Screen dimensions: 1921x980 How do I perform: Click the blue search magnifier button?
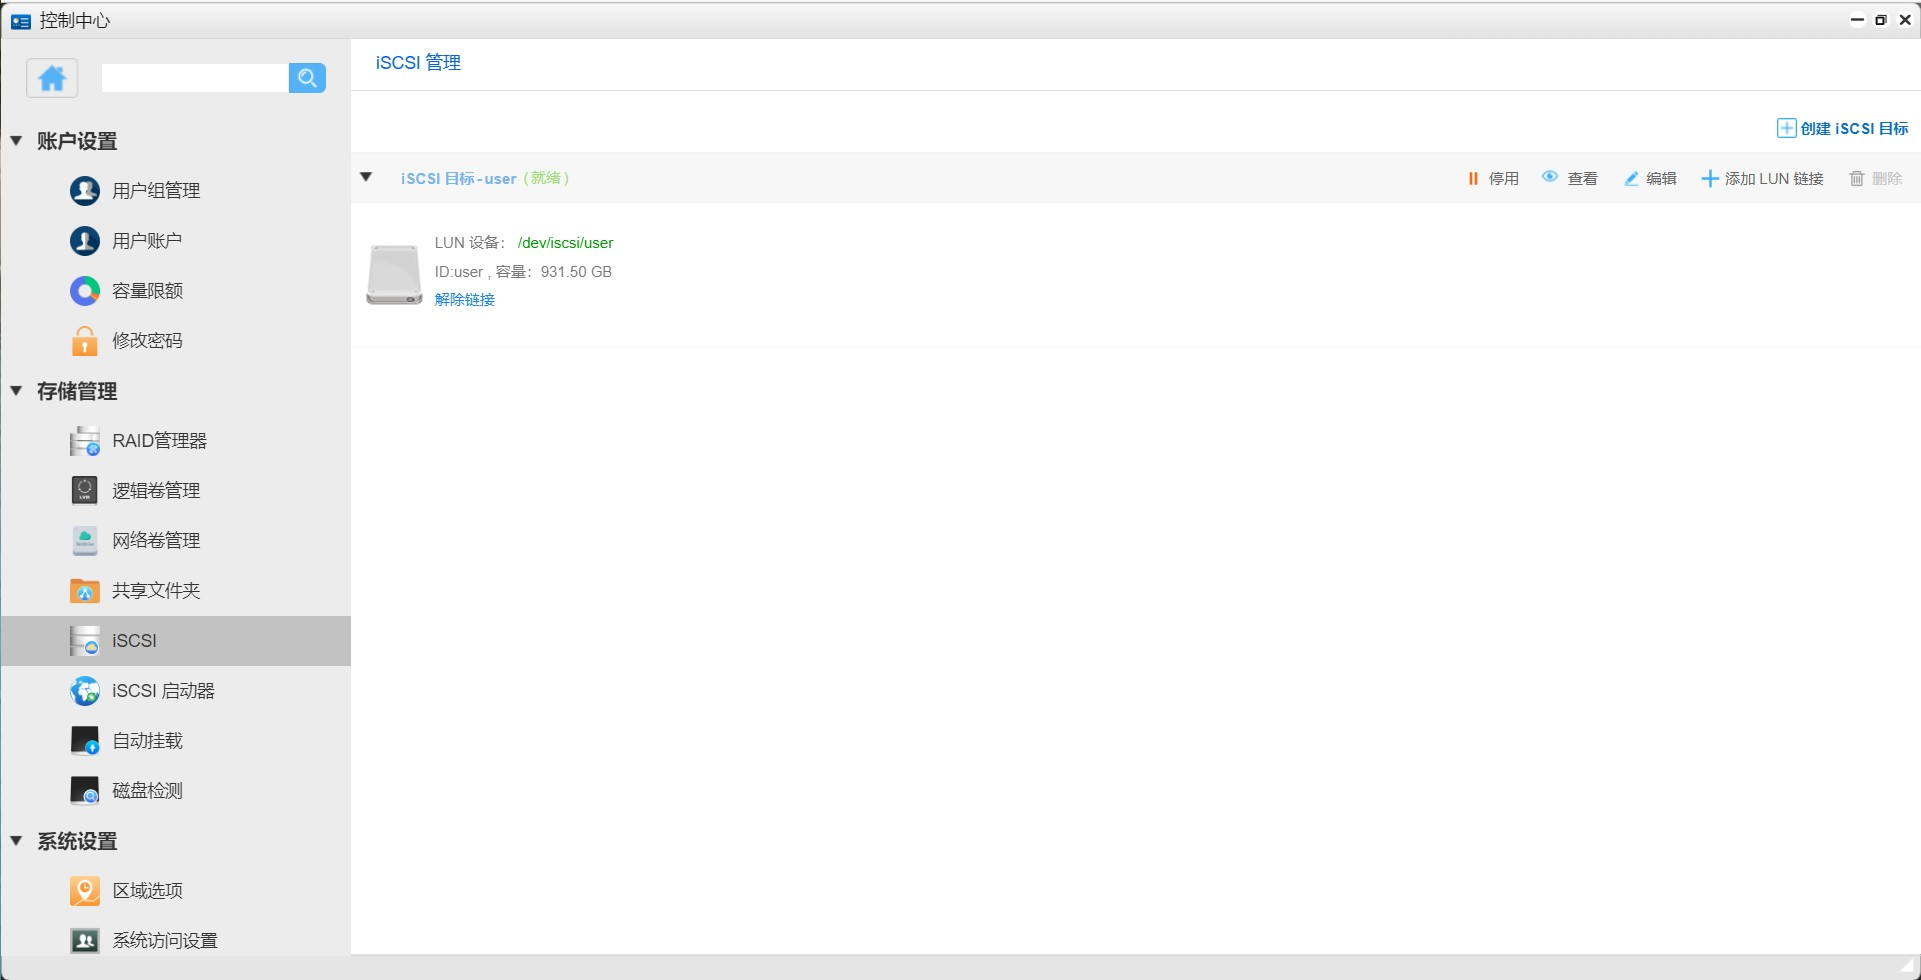coord(307,78)
